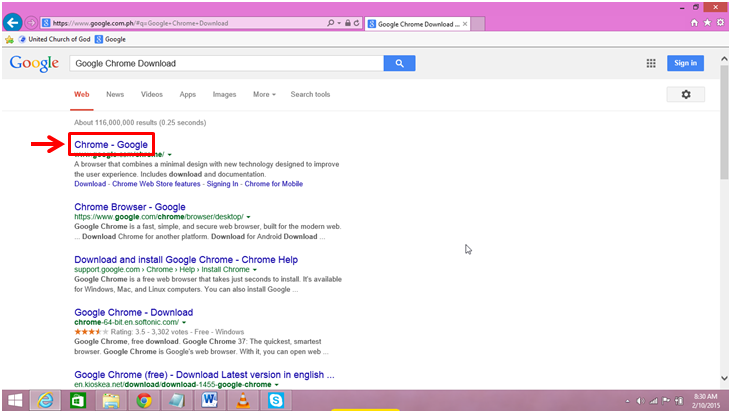The height and width of the screenshot is (412, 730).
Task: Open Google Chrome (free) Download Latest version result
Action: pyautogui.click(x=204, y=375)
